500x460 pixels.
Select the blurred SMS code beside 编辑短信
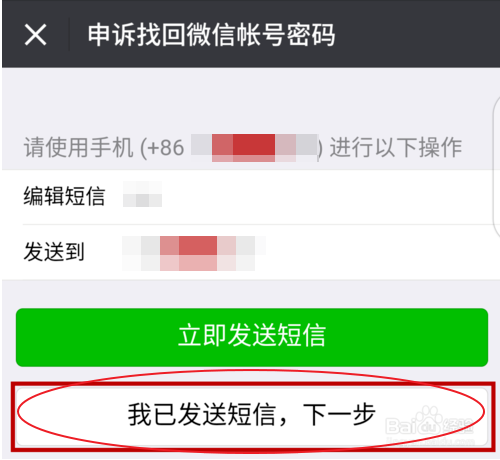click(x=142, y=194)
